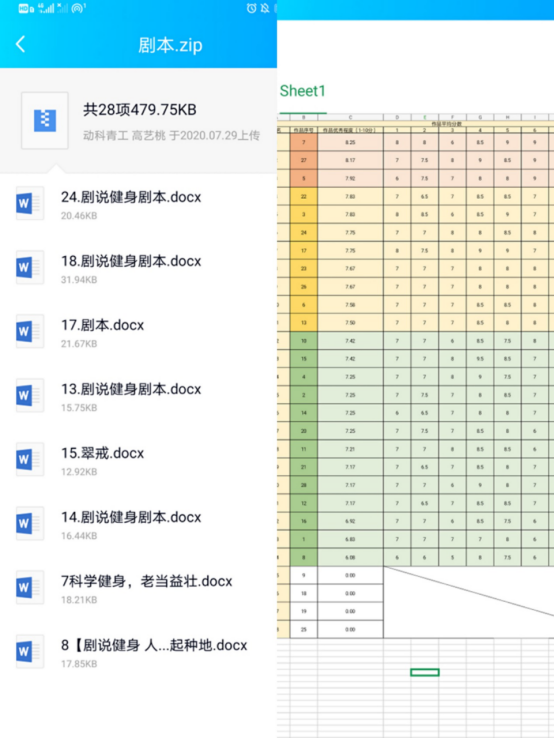Open Word icon for 14.剧说健身剧本.docx
This screenshot has height=739, width=554.
point(29,524)
